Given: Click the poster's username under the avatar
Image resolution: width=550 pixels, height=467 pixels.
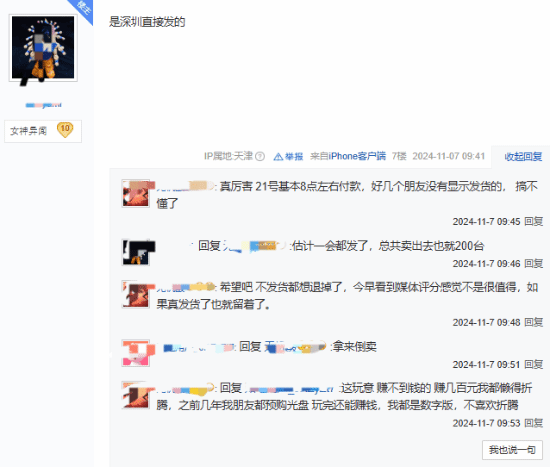Looking at the screenshot, I should (x=43, y=105).
